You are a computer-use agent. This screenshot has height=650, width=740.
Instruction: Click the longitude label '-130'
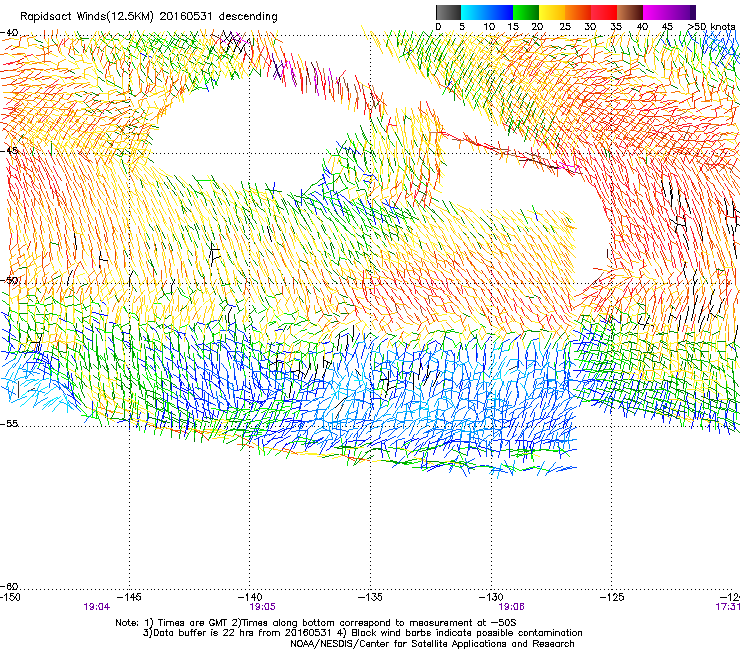[x=491, y=597]
